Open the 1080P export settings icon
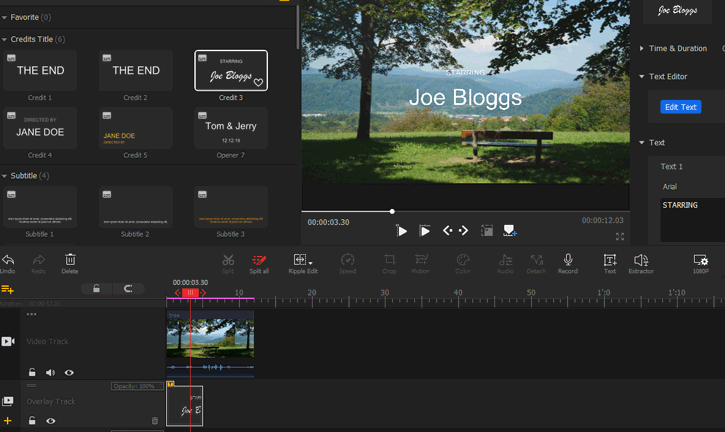 tap(700, 260)
